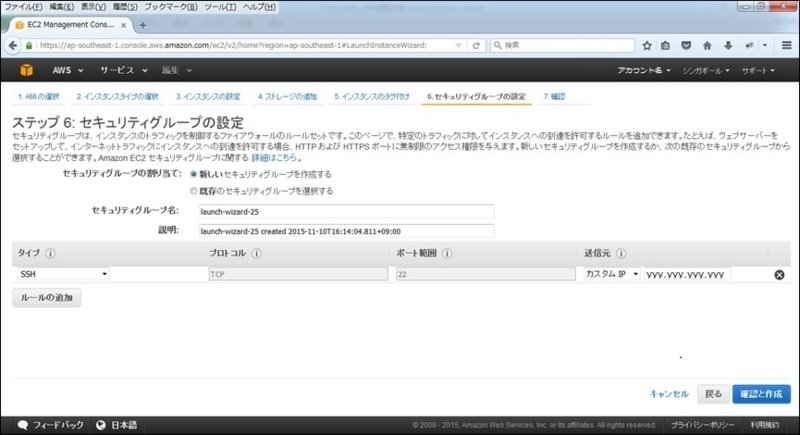
Task: Click the セキュリティグループ名 text field
Action: coord(346,211)
